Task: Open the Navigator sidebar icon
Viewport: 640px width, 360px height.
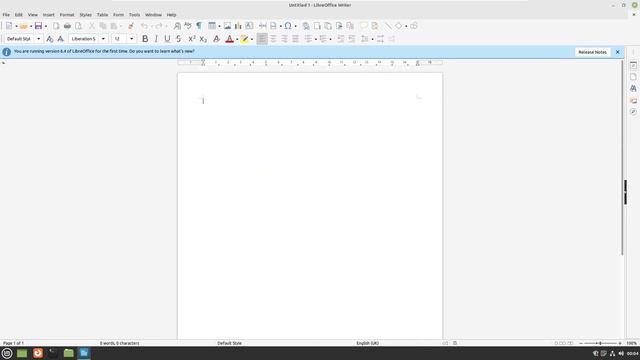Action: point(633,112)
